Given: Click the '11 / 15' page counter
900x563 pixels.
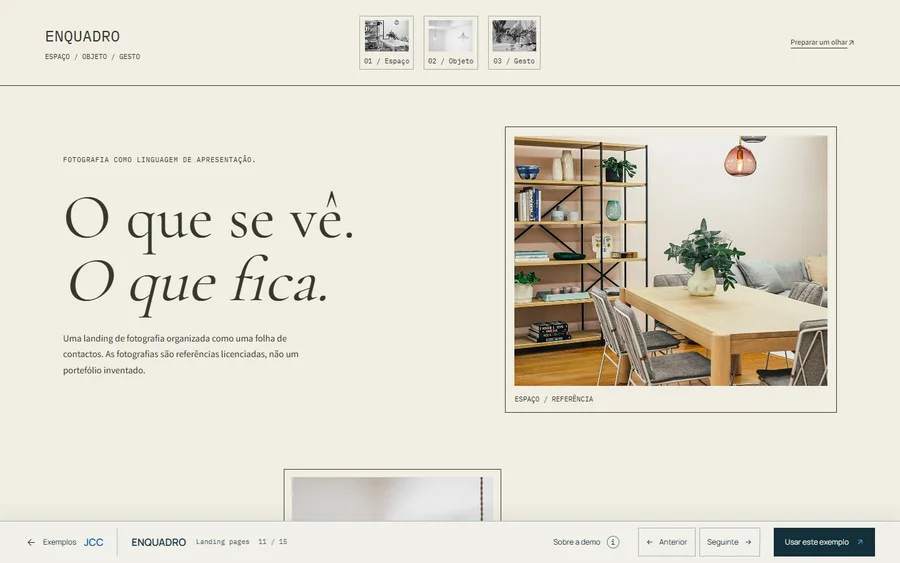Looking at the screenshot, I should 273,541.
